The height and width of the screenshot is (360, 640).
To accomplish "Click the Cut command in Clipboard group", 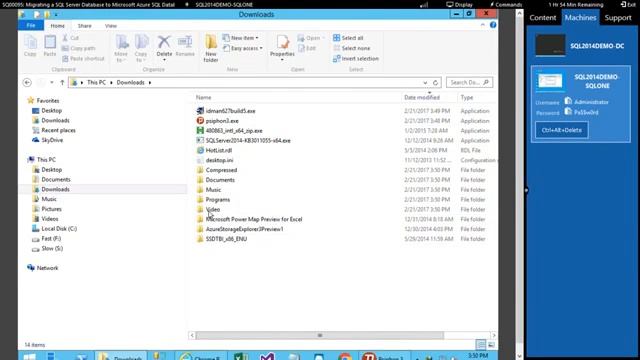I will 71,38.
